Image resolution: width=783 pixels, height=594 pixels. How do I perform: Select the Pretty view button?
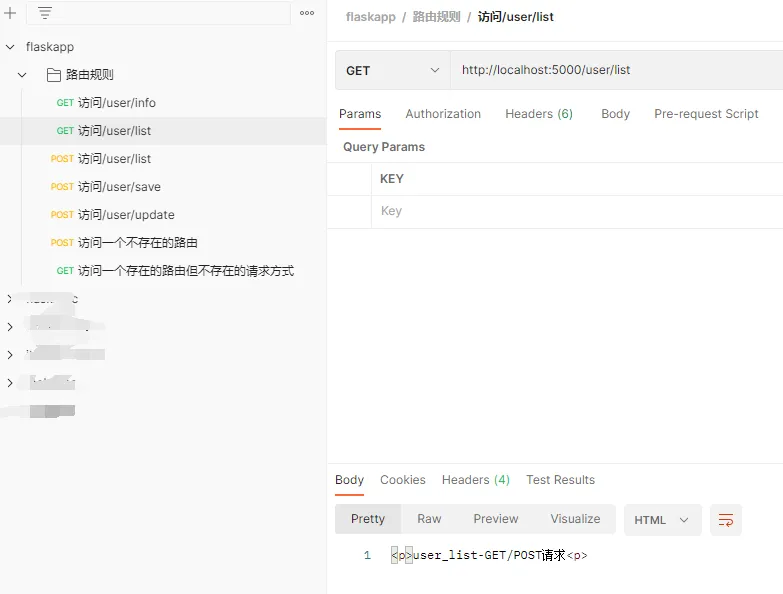[368, 519]
